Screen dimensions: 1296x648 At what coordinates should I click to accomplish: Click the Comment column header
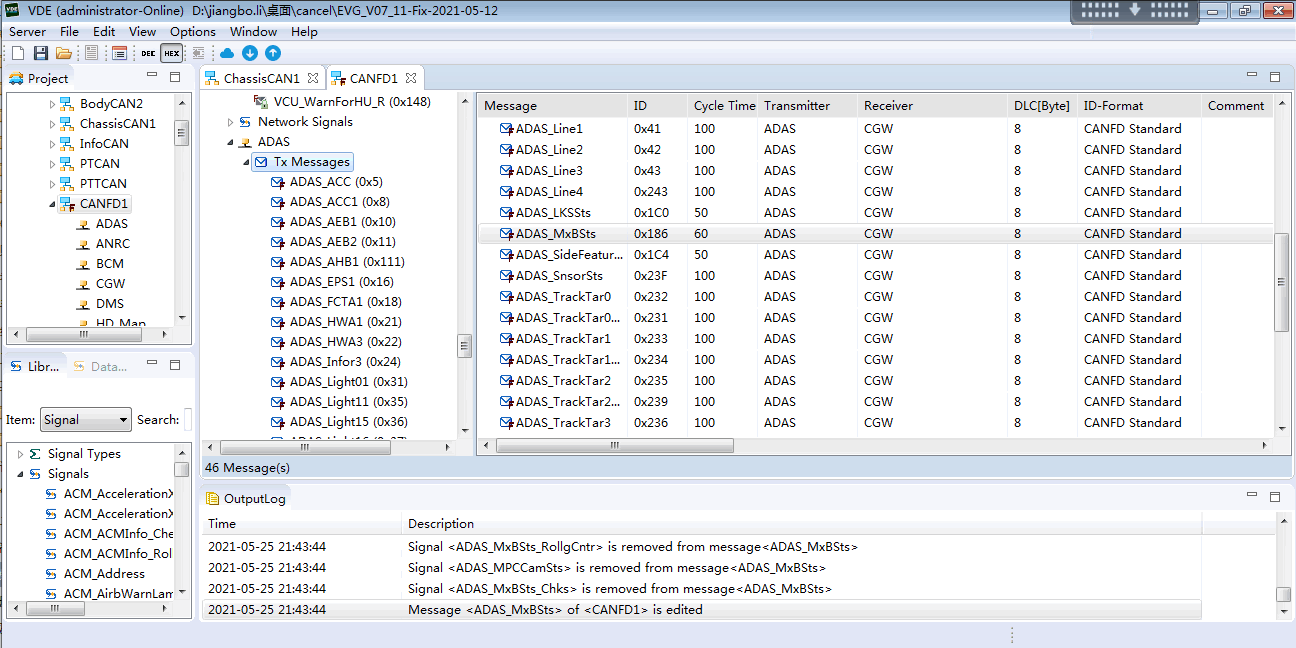pos(1237,106)
